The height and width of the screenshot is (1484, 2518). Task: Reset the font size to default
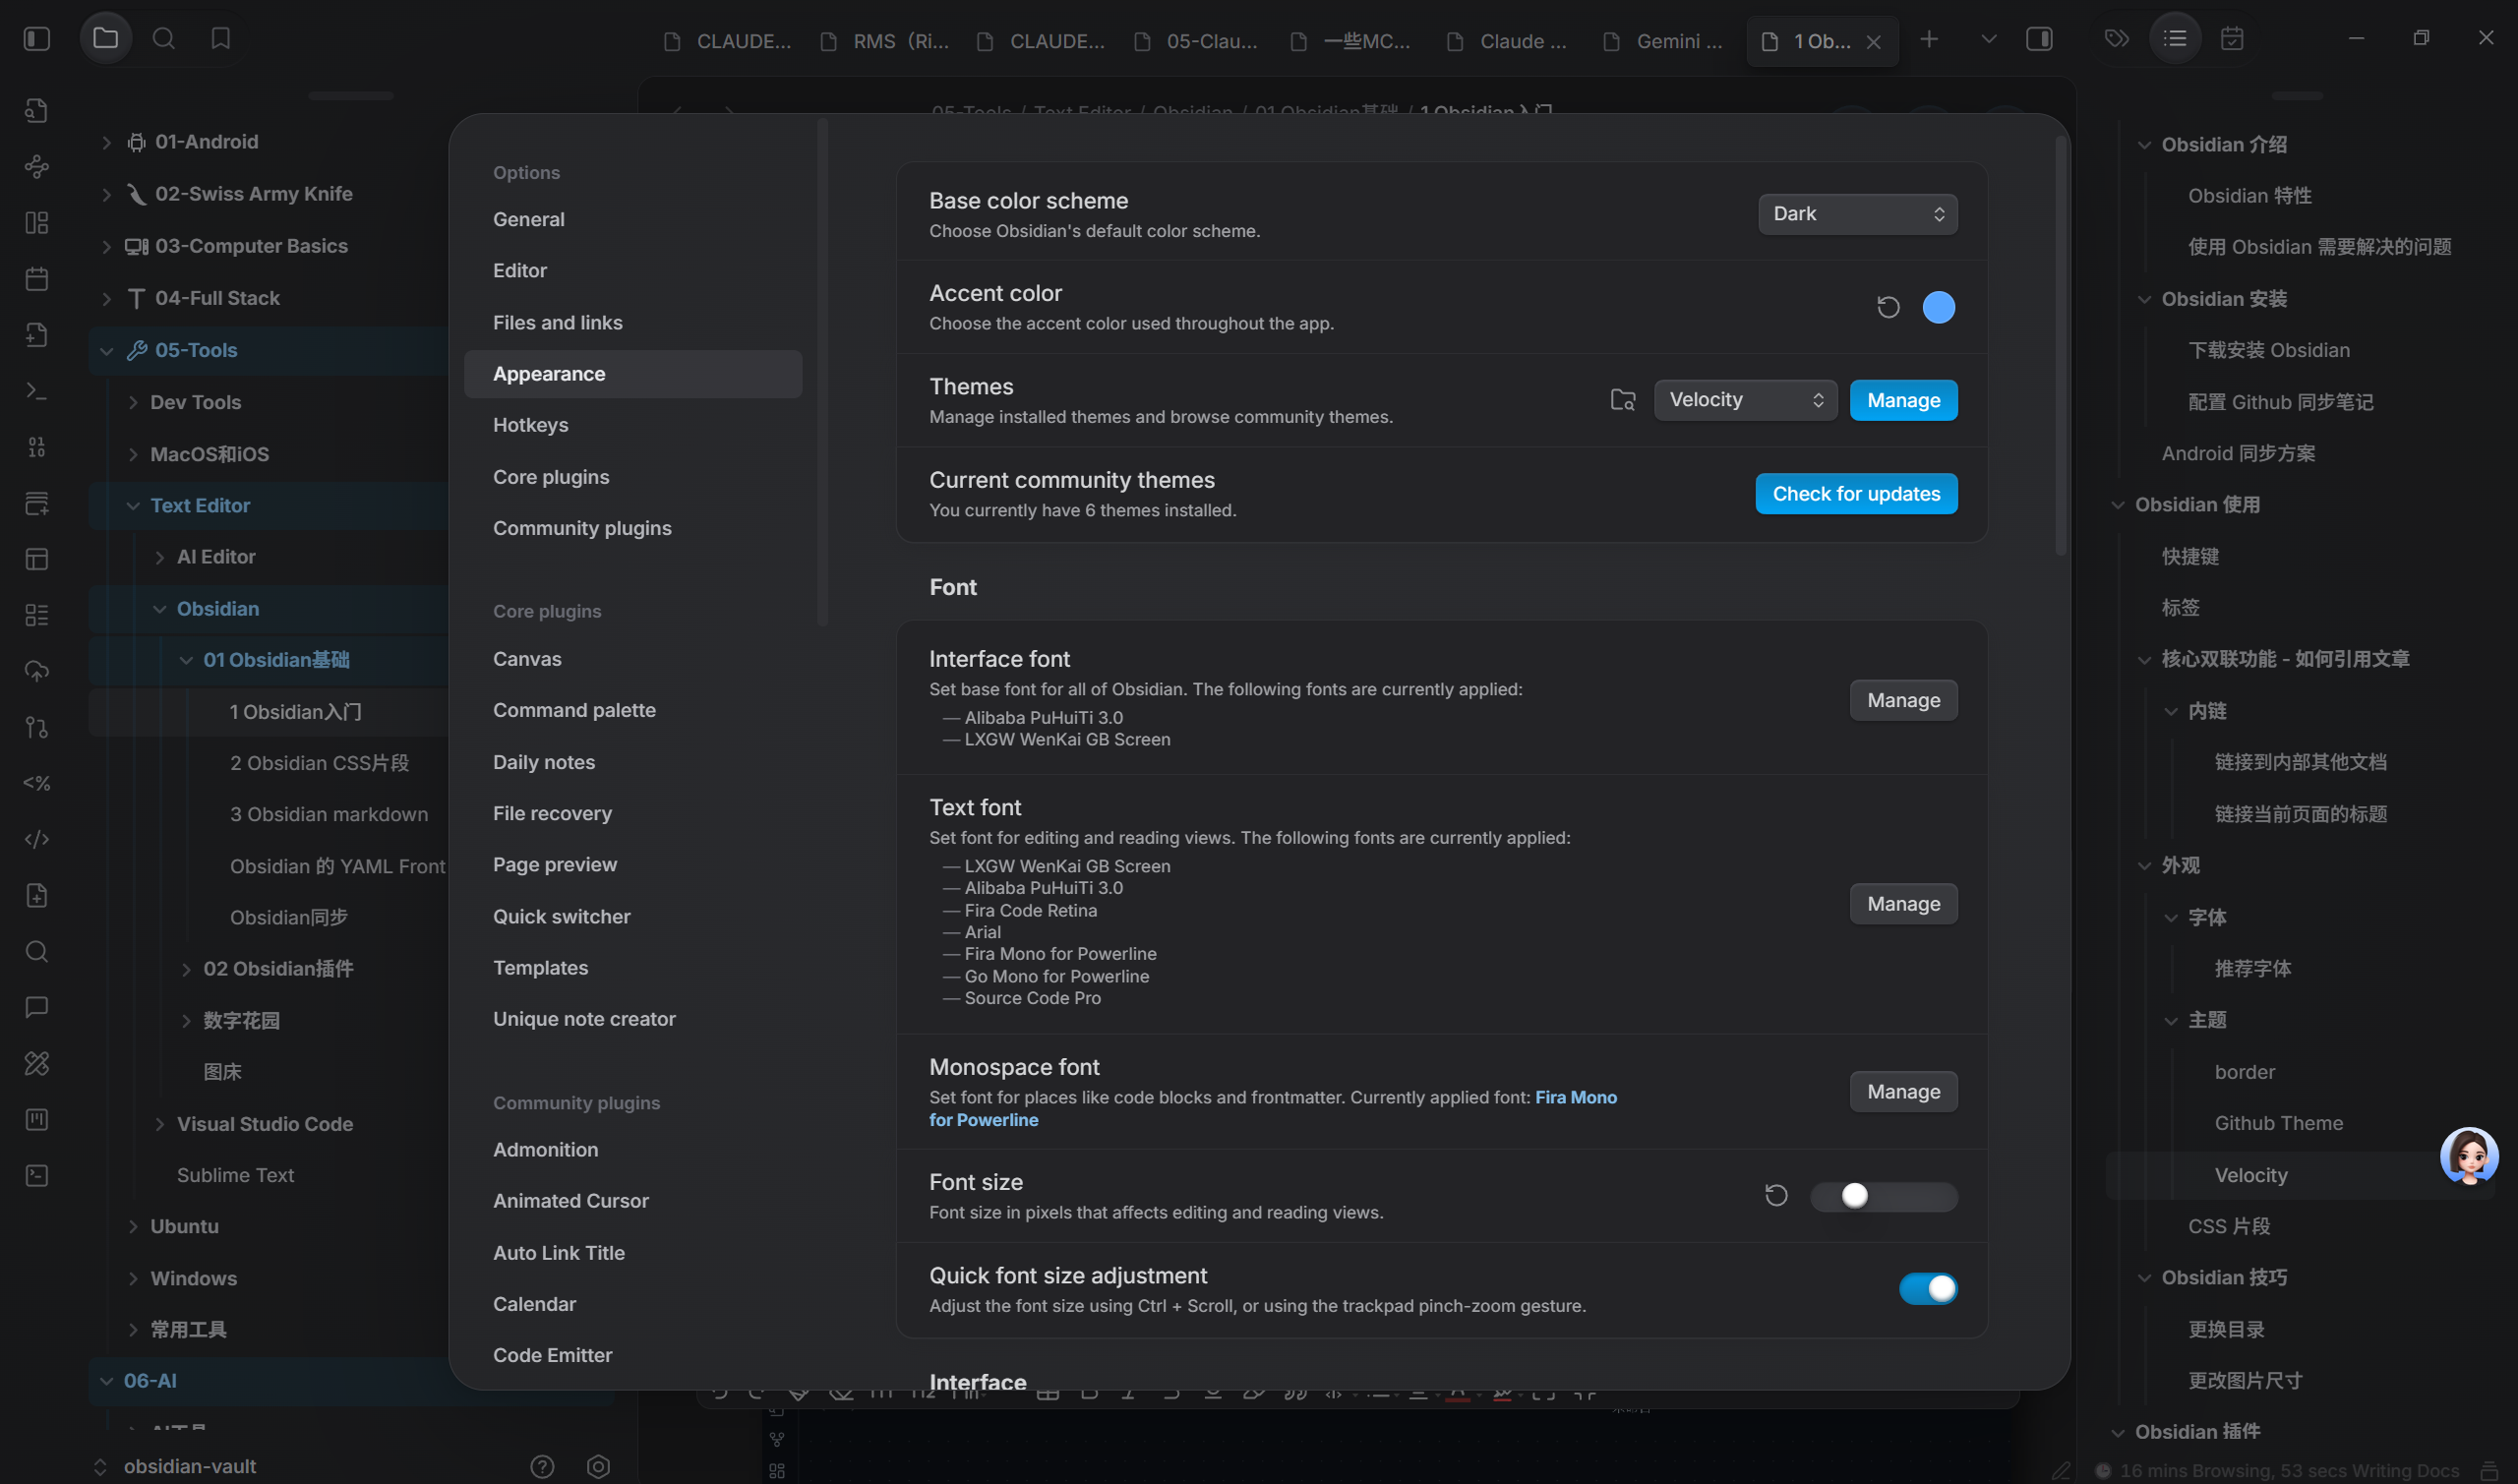pyautogui.click(x=1775, y=1195)
